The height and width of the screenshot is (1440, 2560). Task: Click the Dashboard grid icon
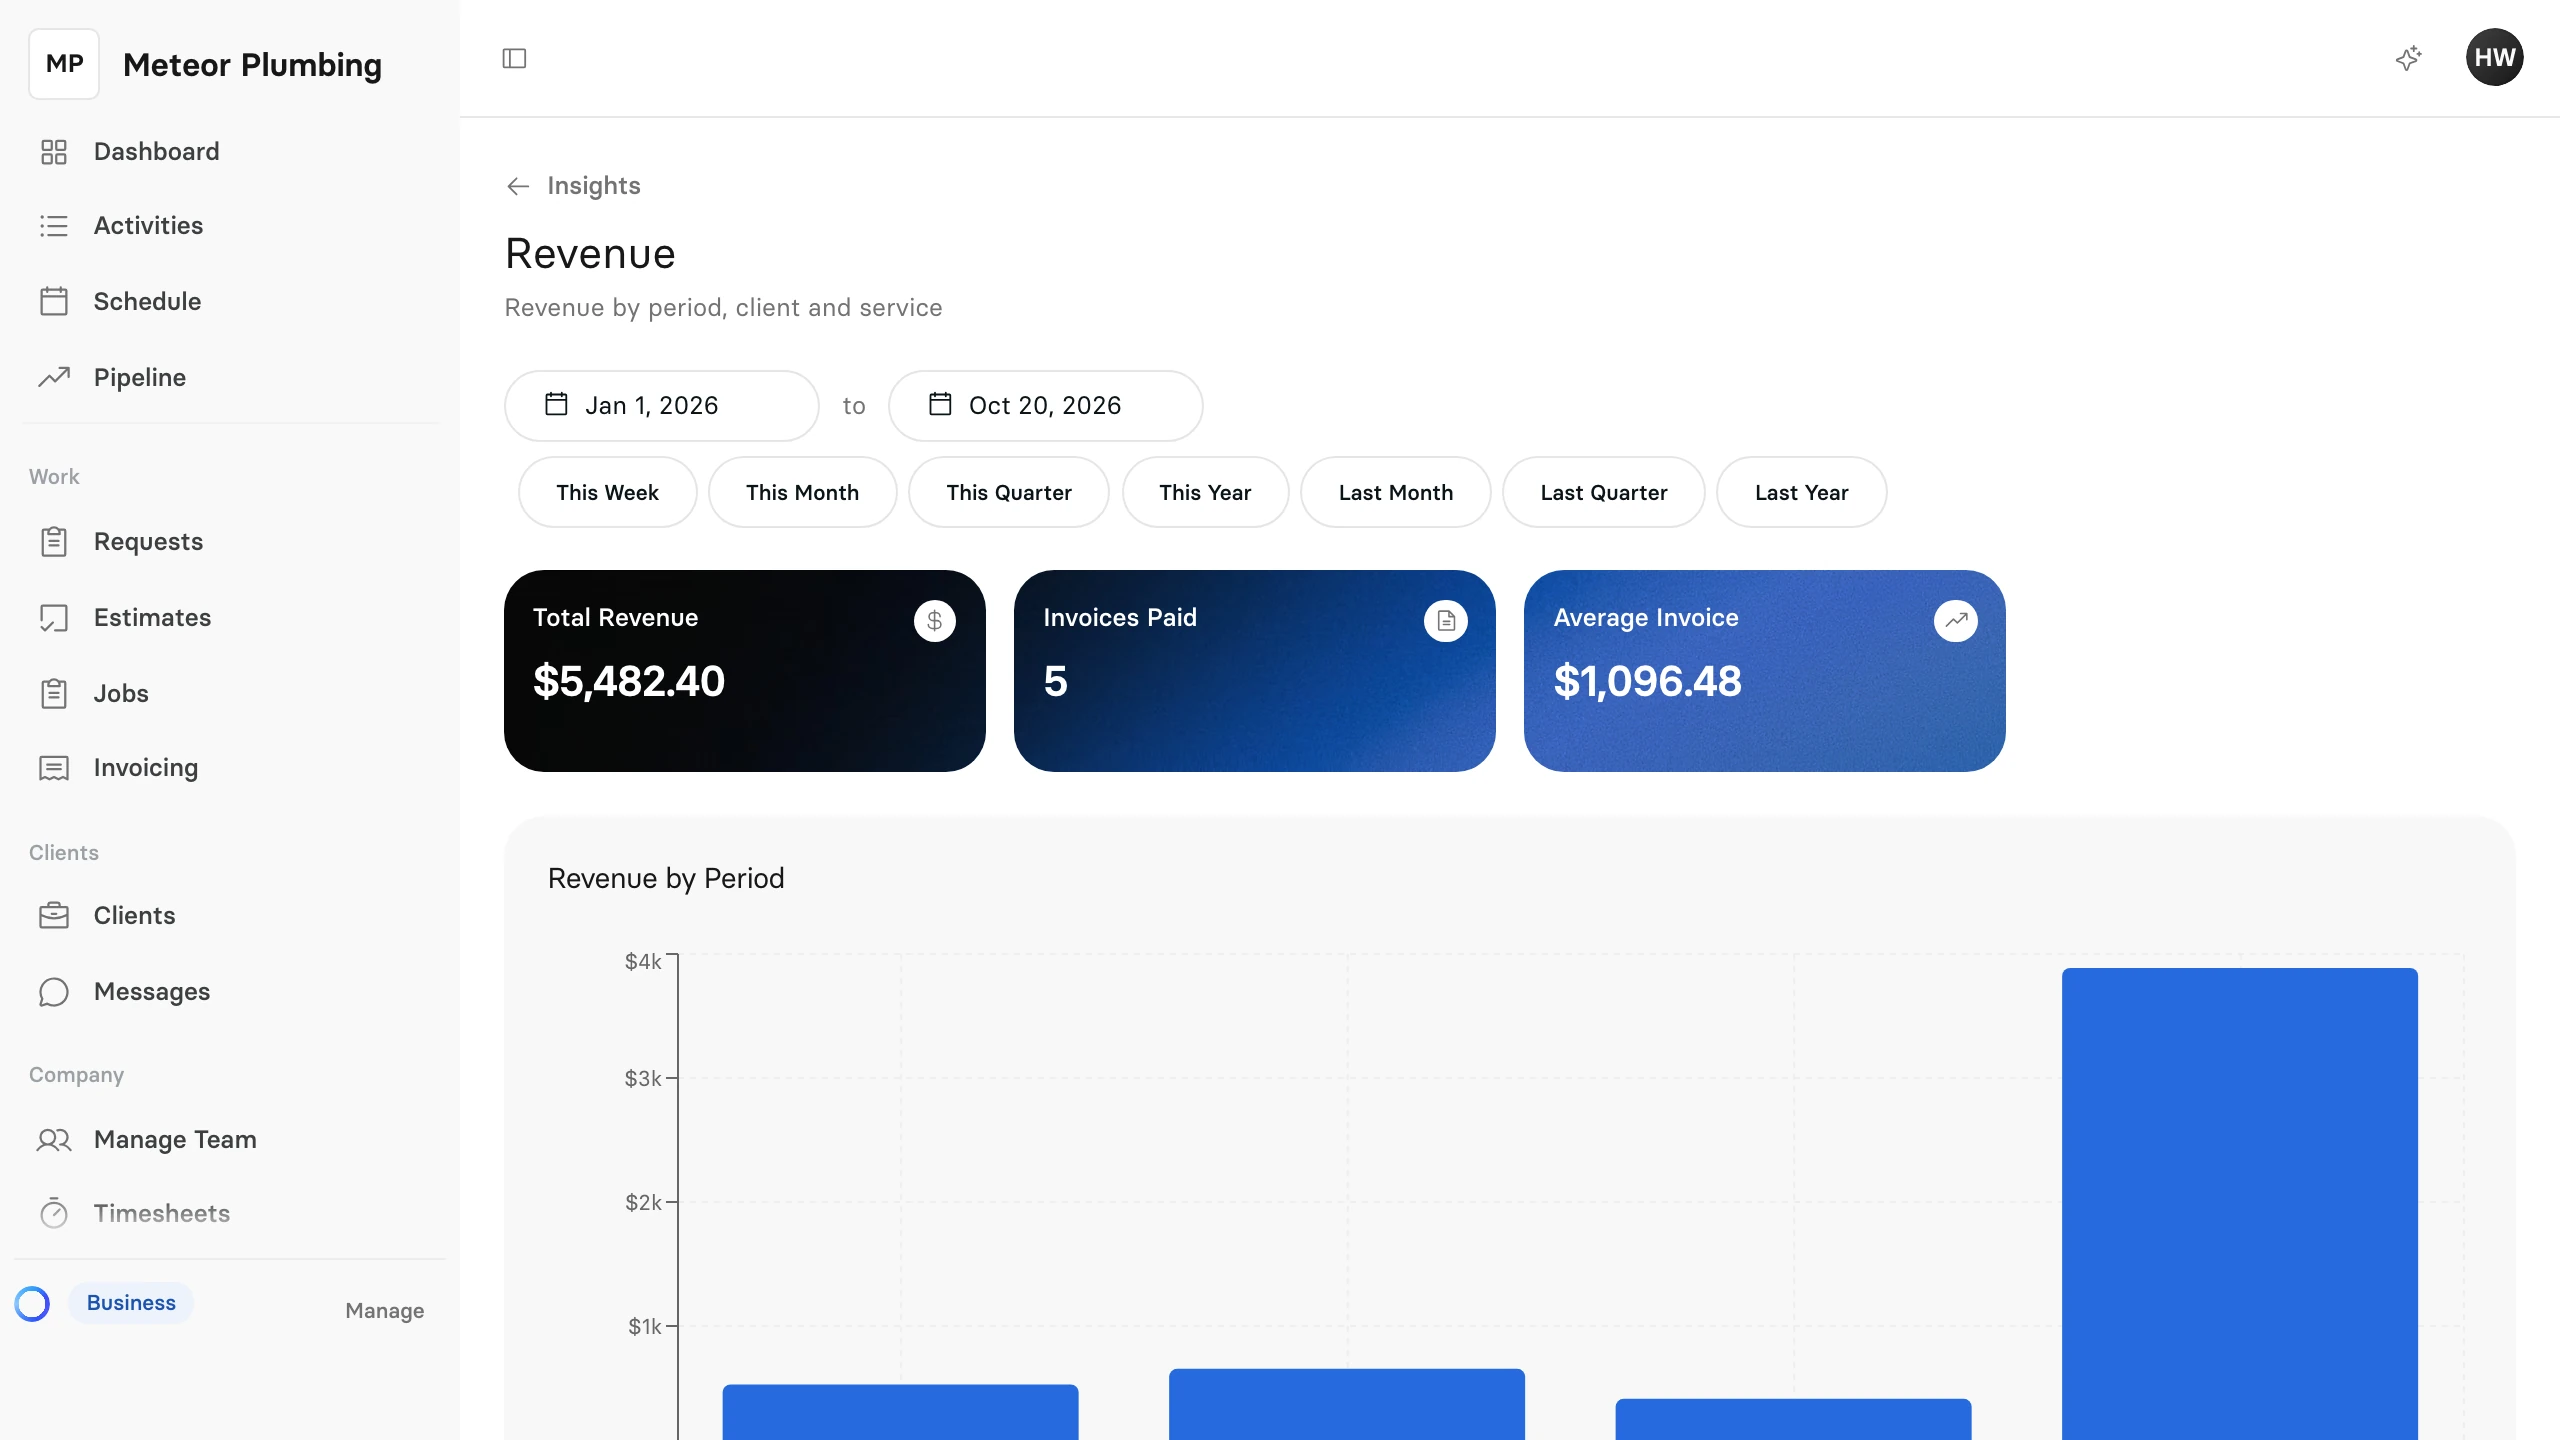pos(54,152)
